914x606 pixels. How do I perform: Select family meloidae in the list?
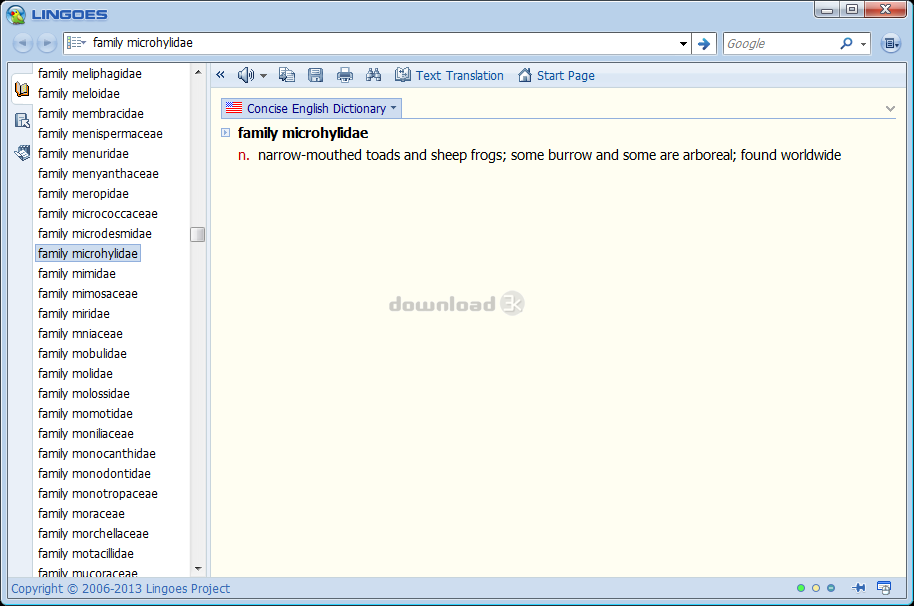[x=79, y=93]
